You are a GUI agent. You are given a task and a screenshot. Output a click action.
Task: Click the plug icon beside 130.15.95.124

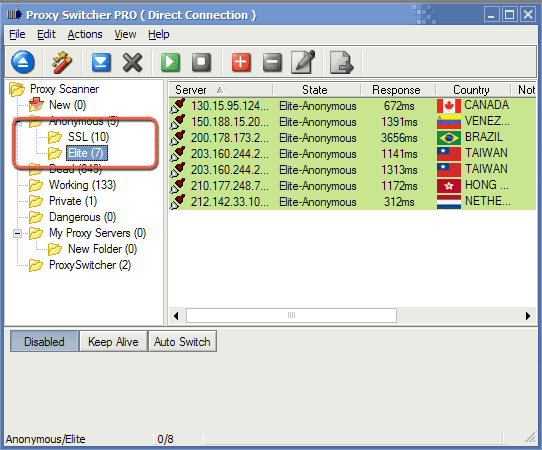pyautogui.click(x=178, y=105)
